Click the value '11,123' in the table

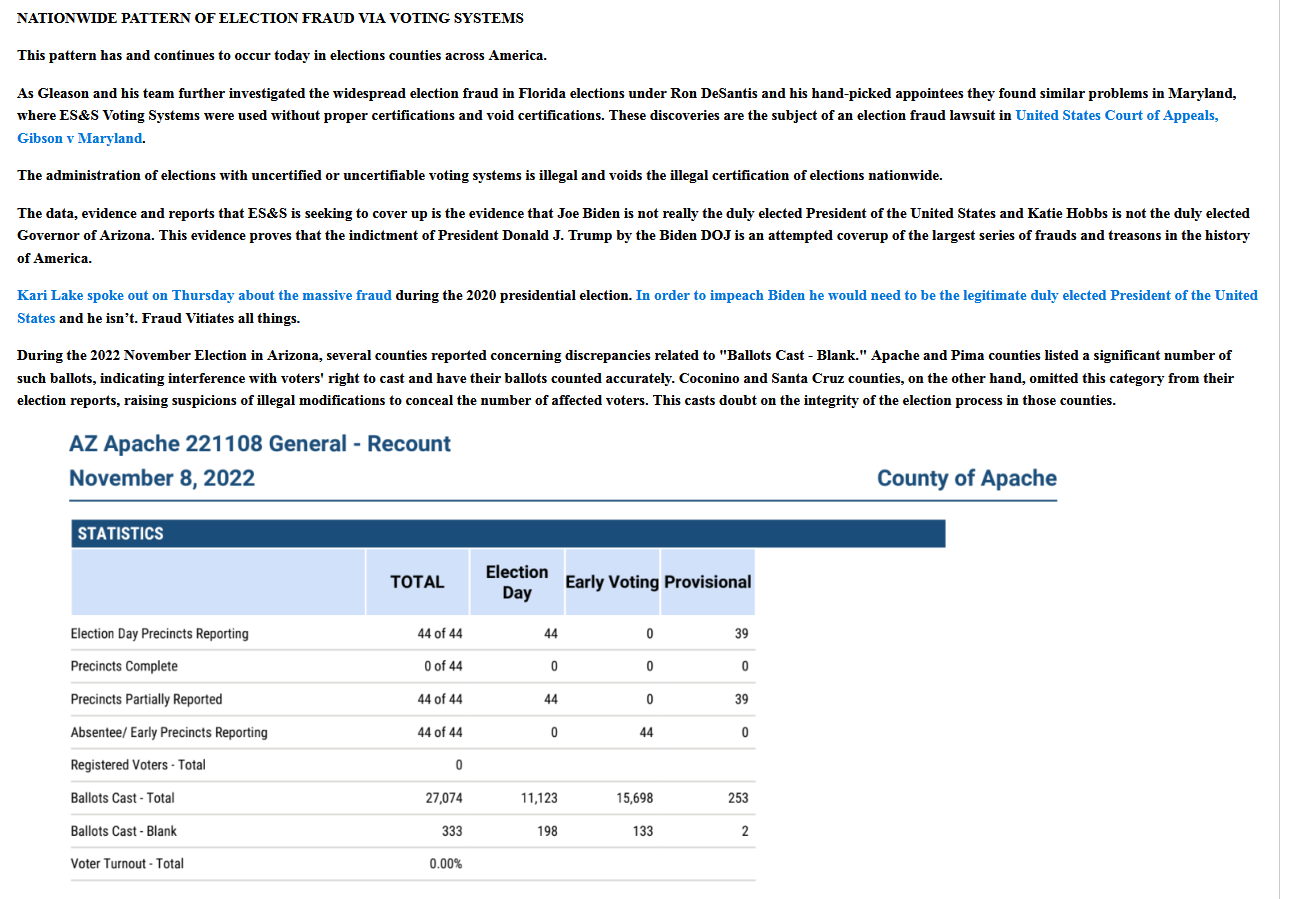540,798
